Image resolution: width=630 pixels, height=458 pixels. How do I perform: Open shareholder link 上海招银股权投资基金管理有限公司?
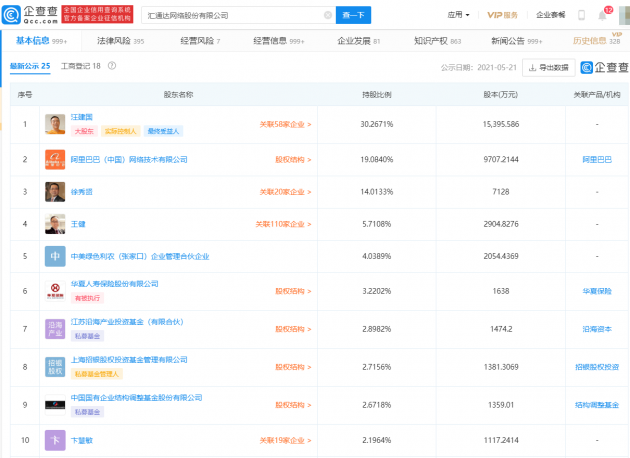click(x=129, y=360)
